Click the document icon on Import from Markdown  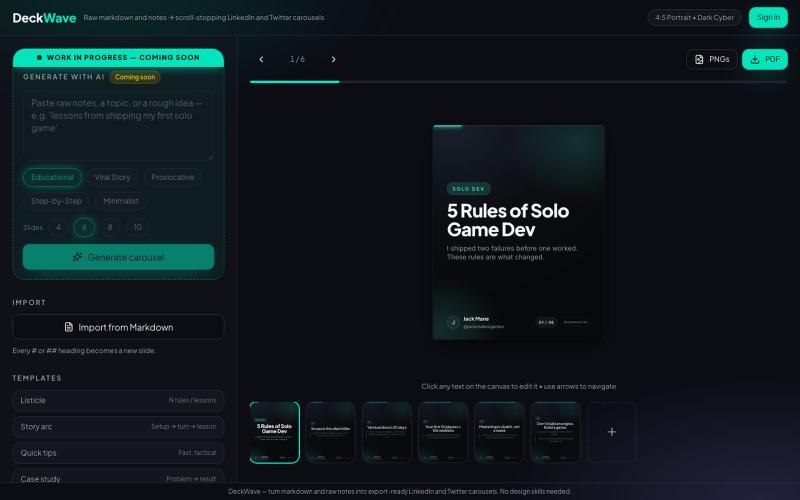[68, 327]
